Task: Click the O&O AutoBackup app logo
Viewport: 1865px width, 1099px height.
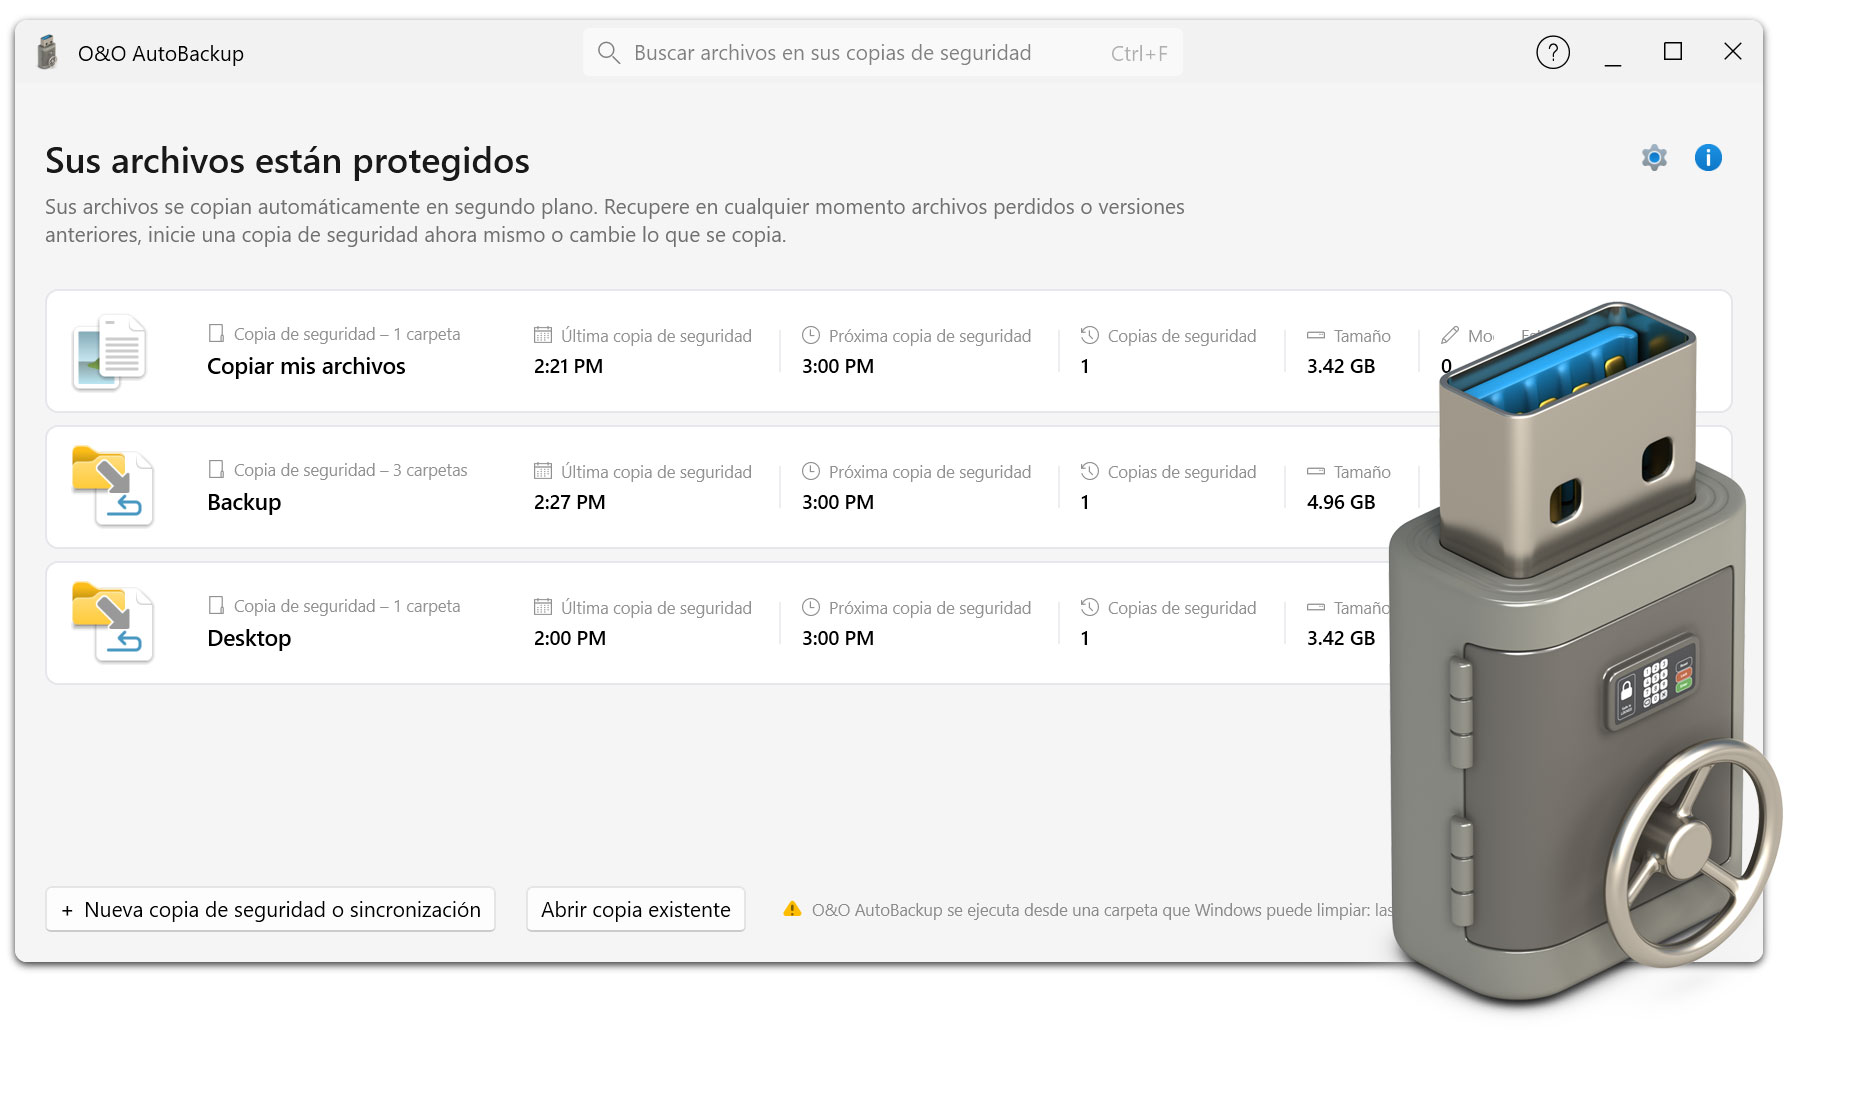Action: (x=46, y=53)
